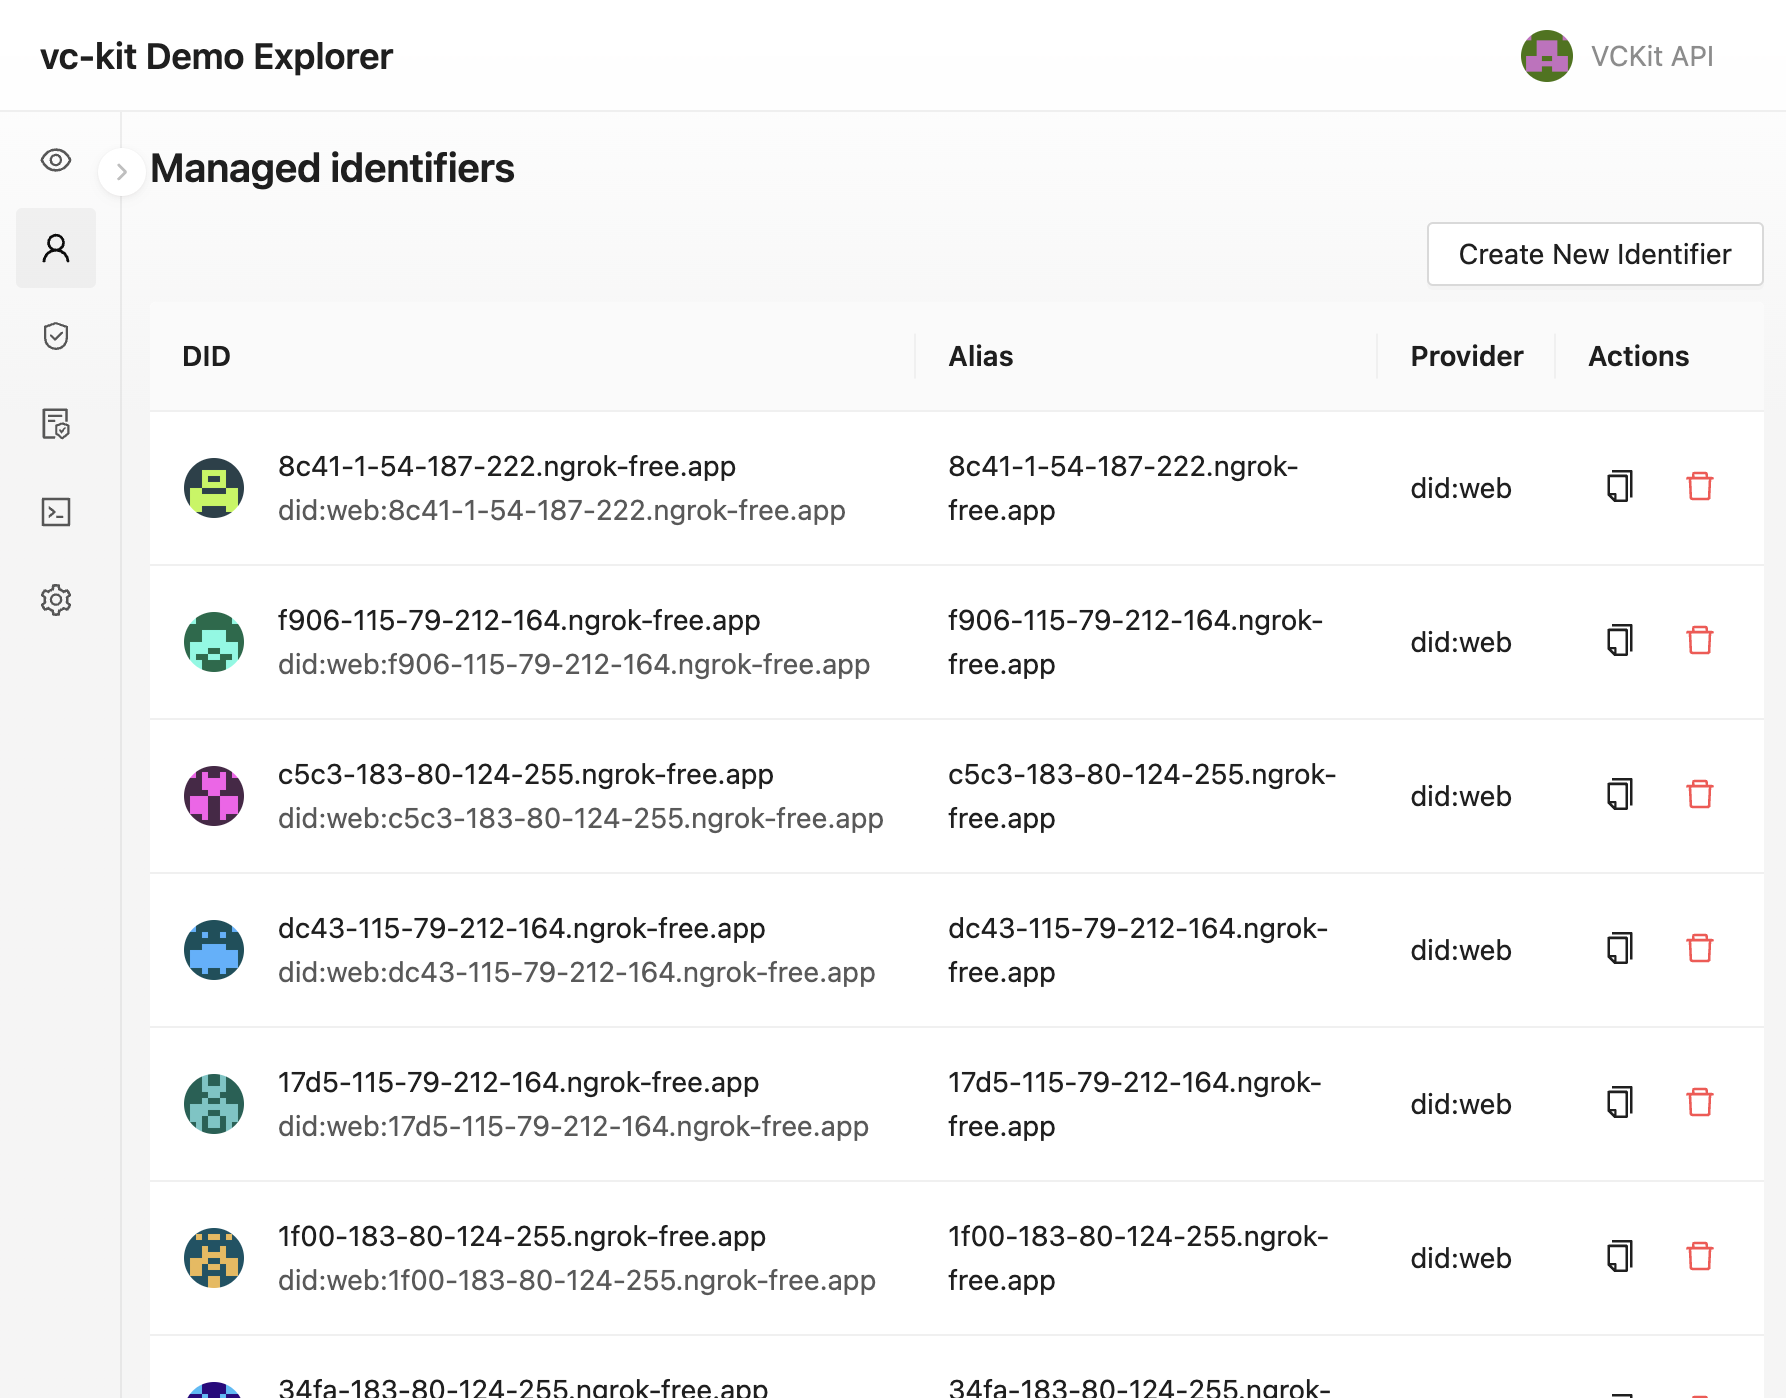Click text did:web:8c41-1-54-187-222.ngrok-free.app
The width and height of the screenshot is (1786, 1398).
[x=562, y=511]
